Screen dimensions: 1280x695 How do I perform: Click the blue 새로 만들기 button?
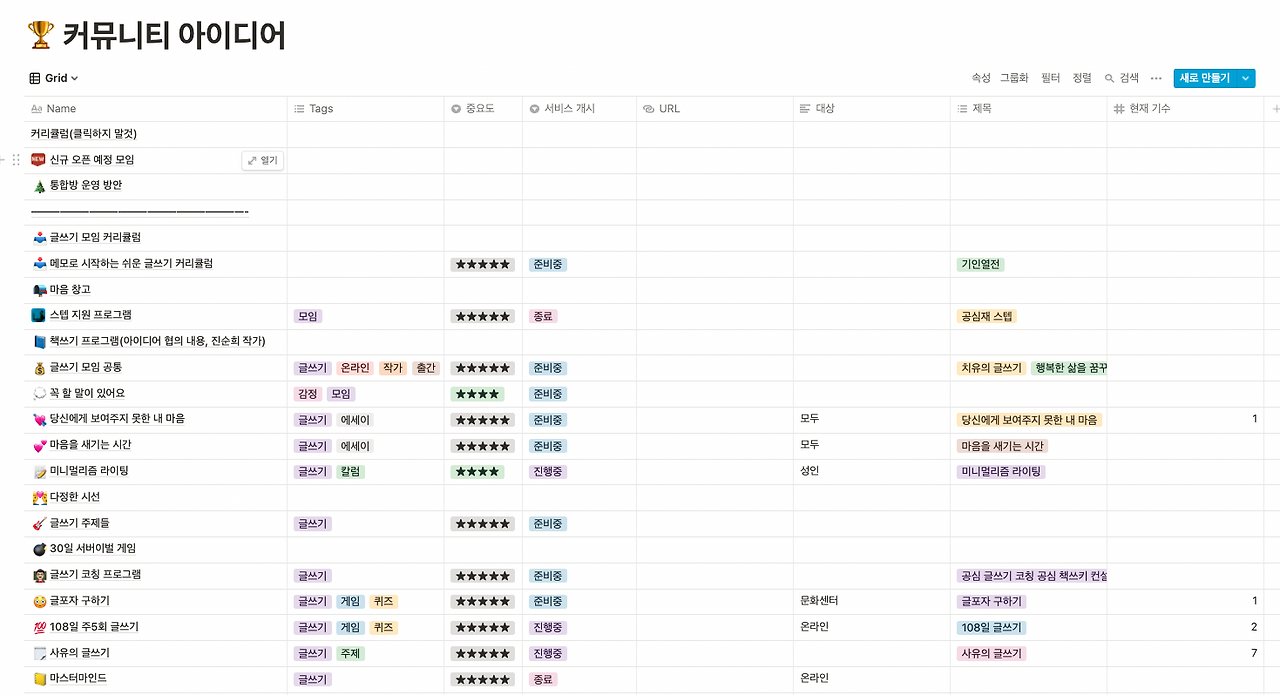(x=1207, y=78)
